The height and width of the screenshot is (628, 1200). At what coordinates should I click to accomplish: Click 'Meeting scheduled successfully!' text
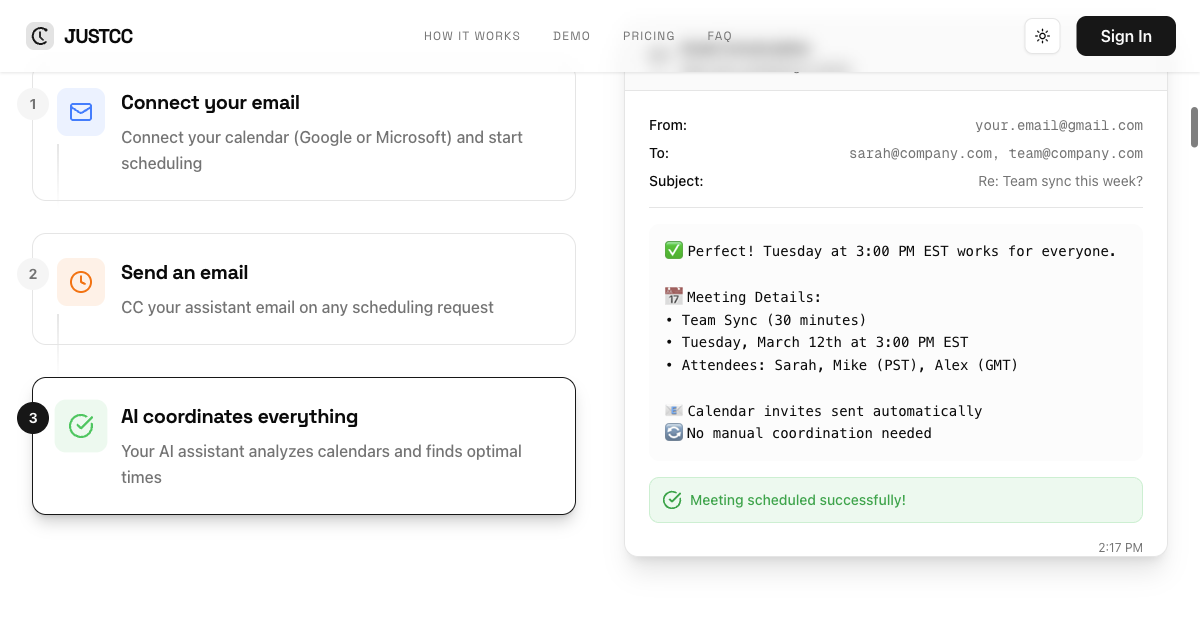pyautogui.click(x=798, y=500)
